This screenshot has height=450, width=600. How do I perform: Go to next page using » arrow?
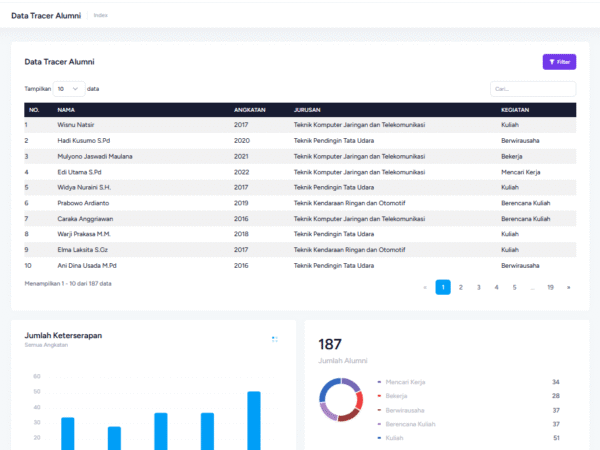tap(569, 287)
